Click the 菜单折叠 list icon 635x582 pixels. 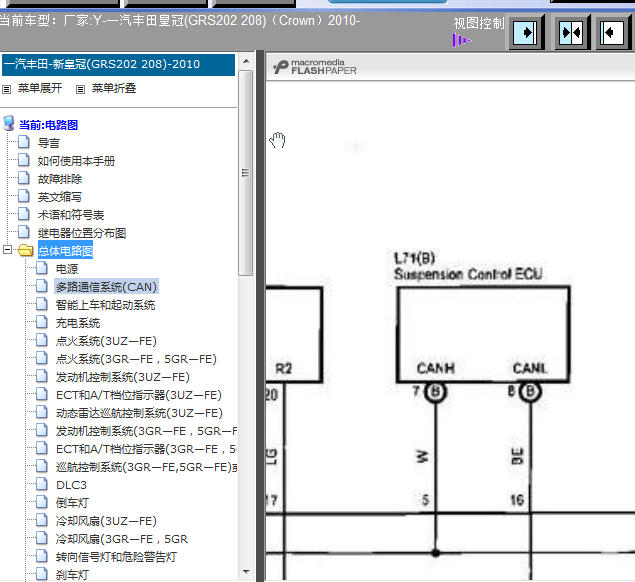pyautogui.click(x=81, y=89)
